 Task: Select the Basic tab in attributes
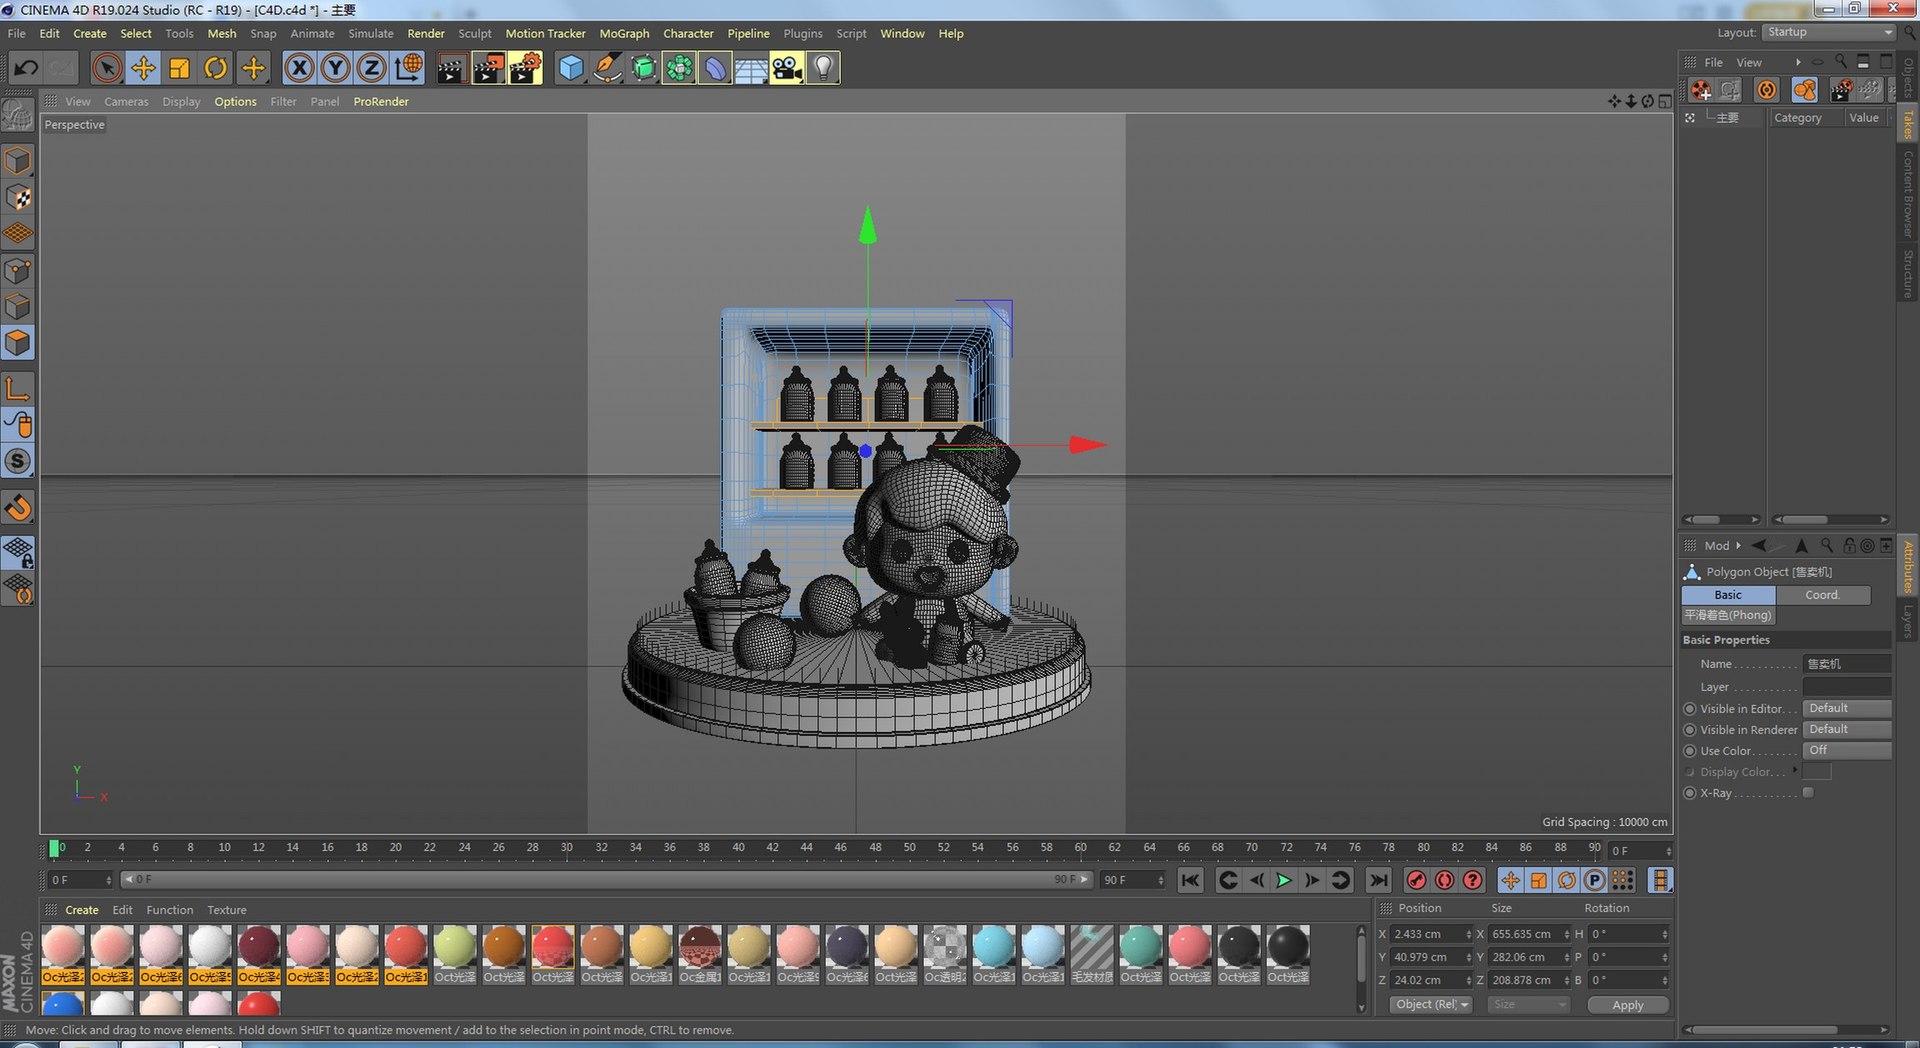click(1728, 595)
